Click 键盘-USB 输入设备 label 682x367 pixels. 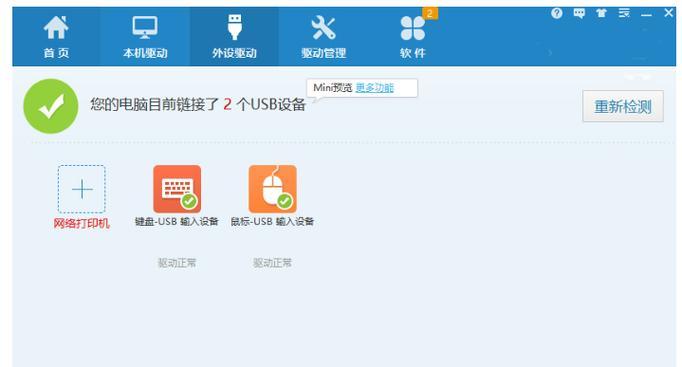[x=177, y=222]
